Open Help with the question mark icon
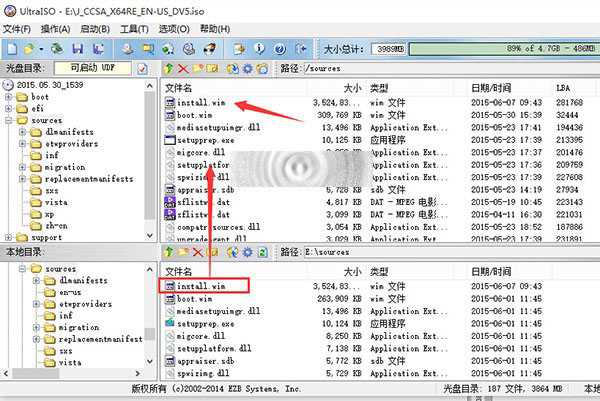600x401 pixels. click(x=280, y=49)
